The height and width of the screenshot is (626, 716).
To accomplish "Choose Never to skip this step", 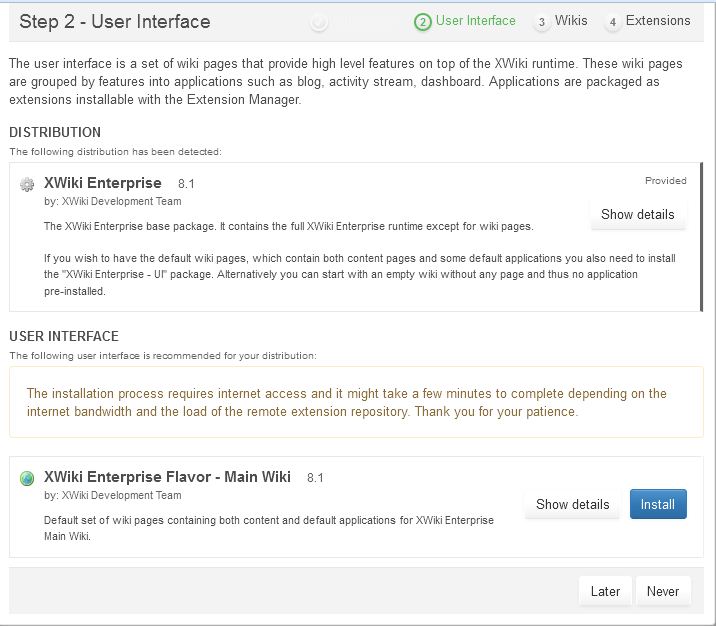I will click(x=663, y=591).
